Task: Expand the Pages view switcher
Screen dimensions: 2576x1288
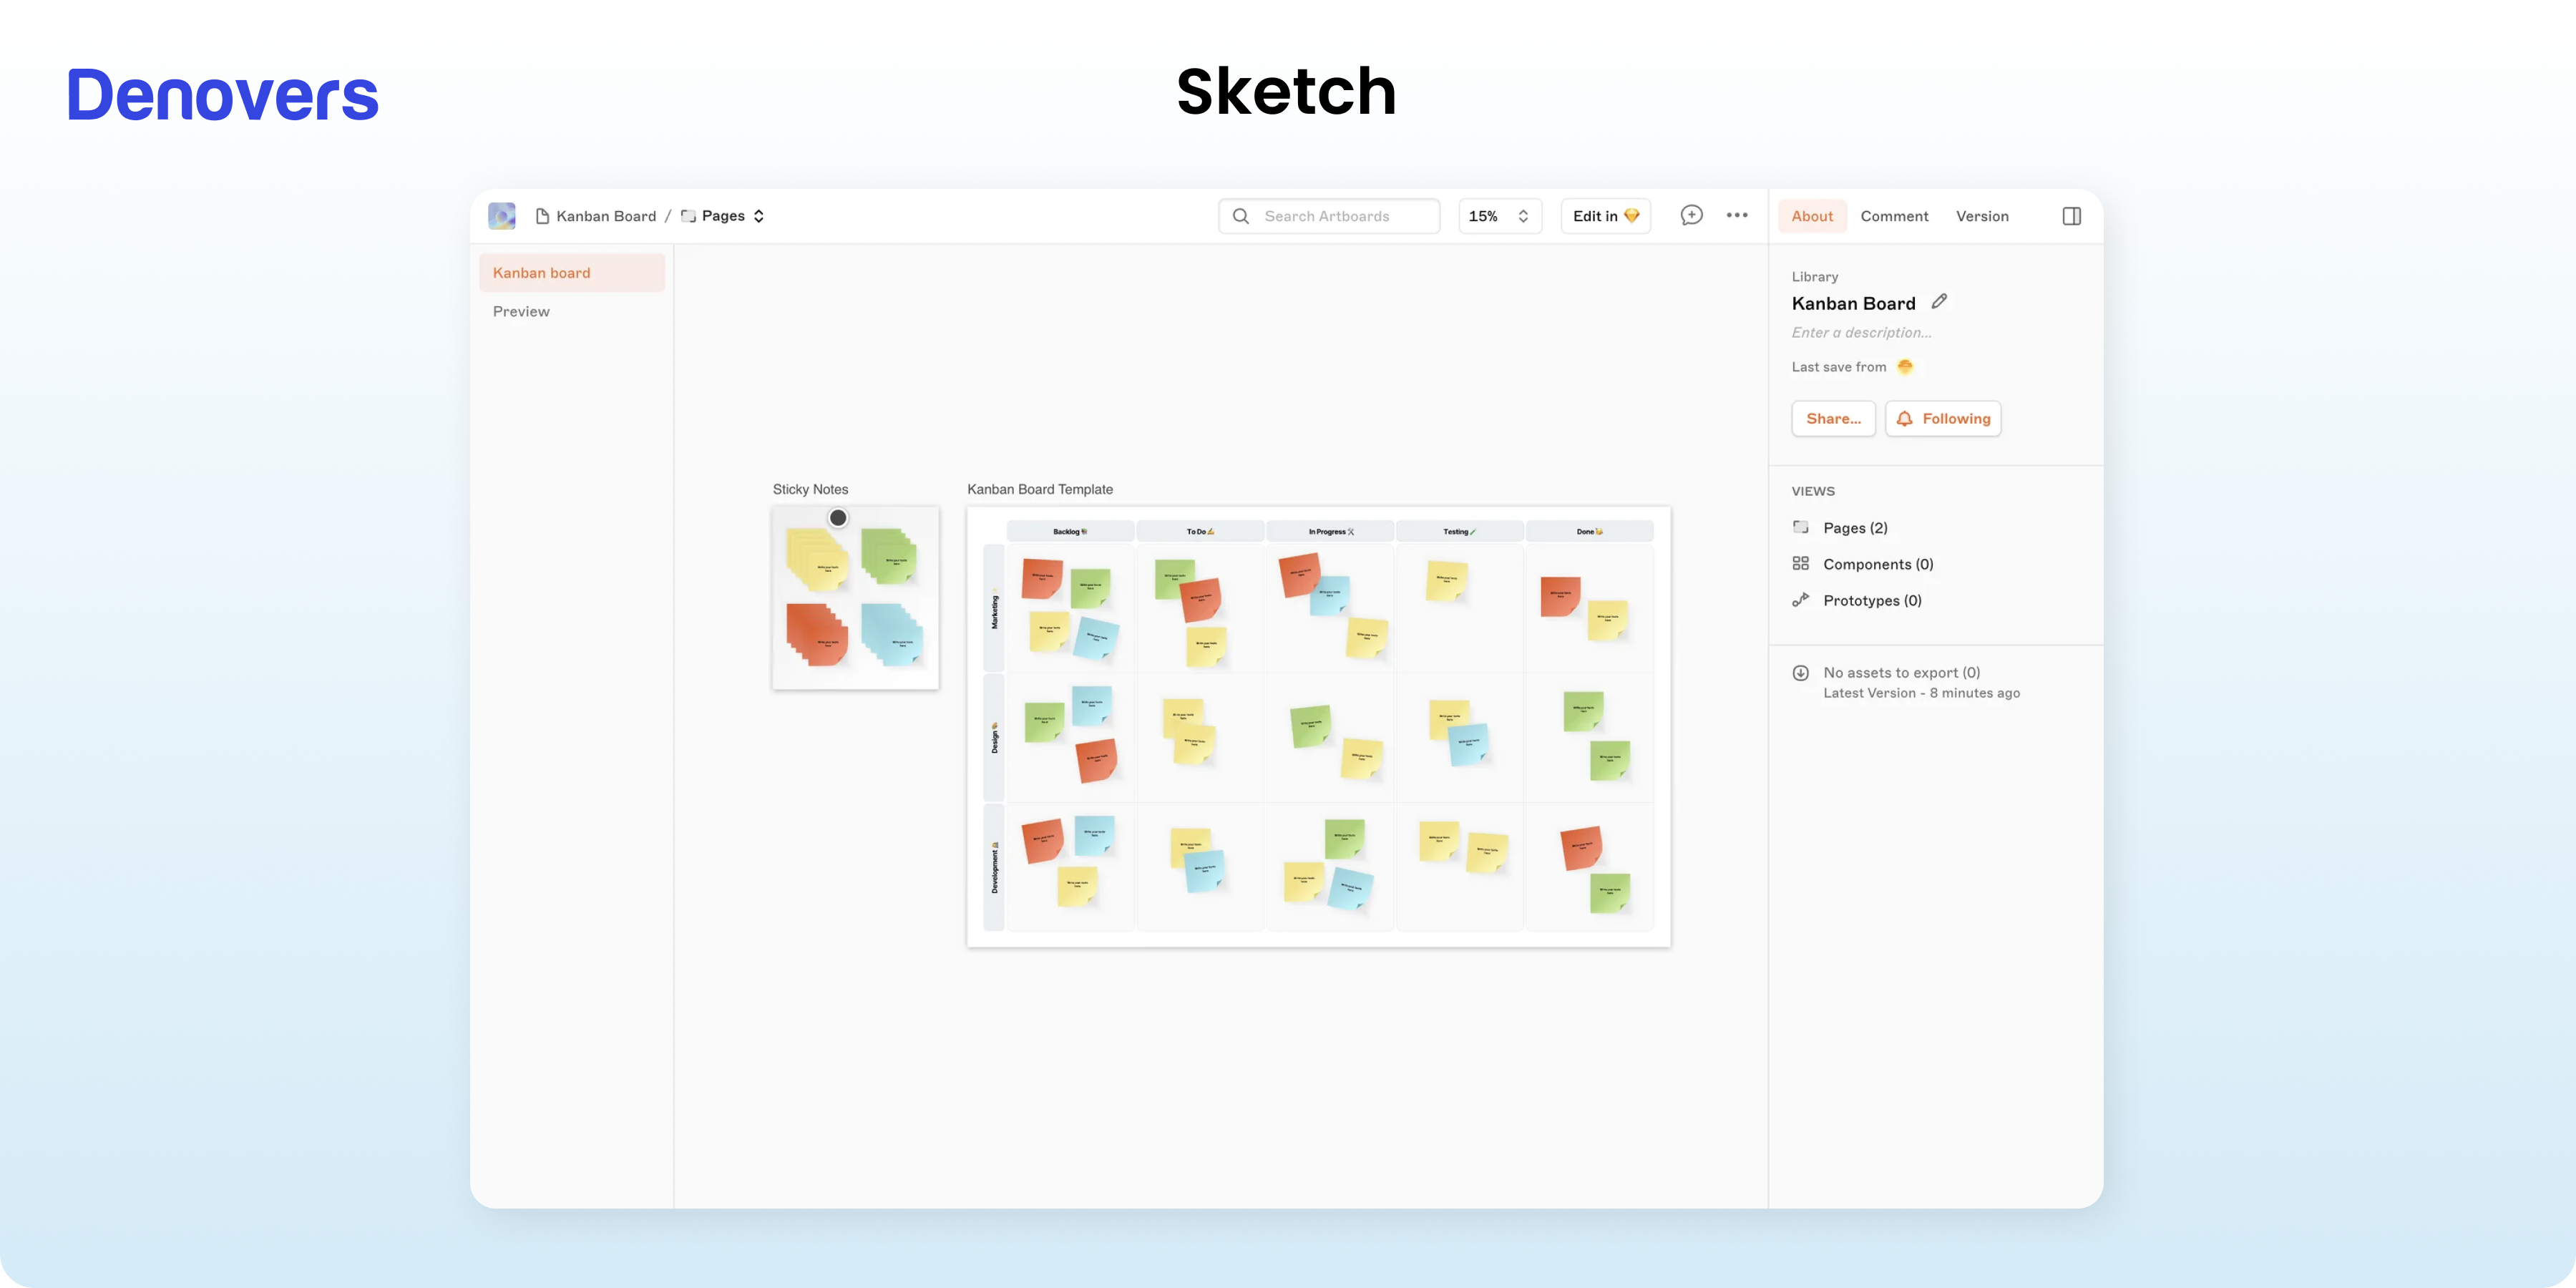Action: tap(723, 216)
